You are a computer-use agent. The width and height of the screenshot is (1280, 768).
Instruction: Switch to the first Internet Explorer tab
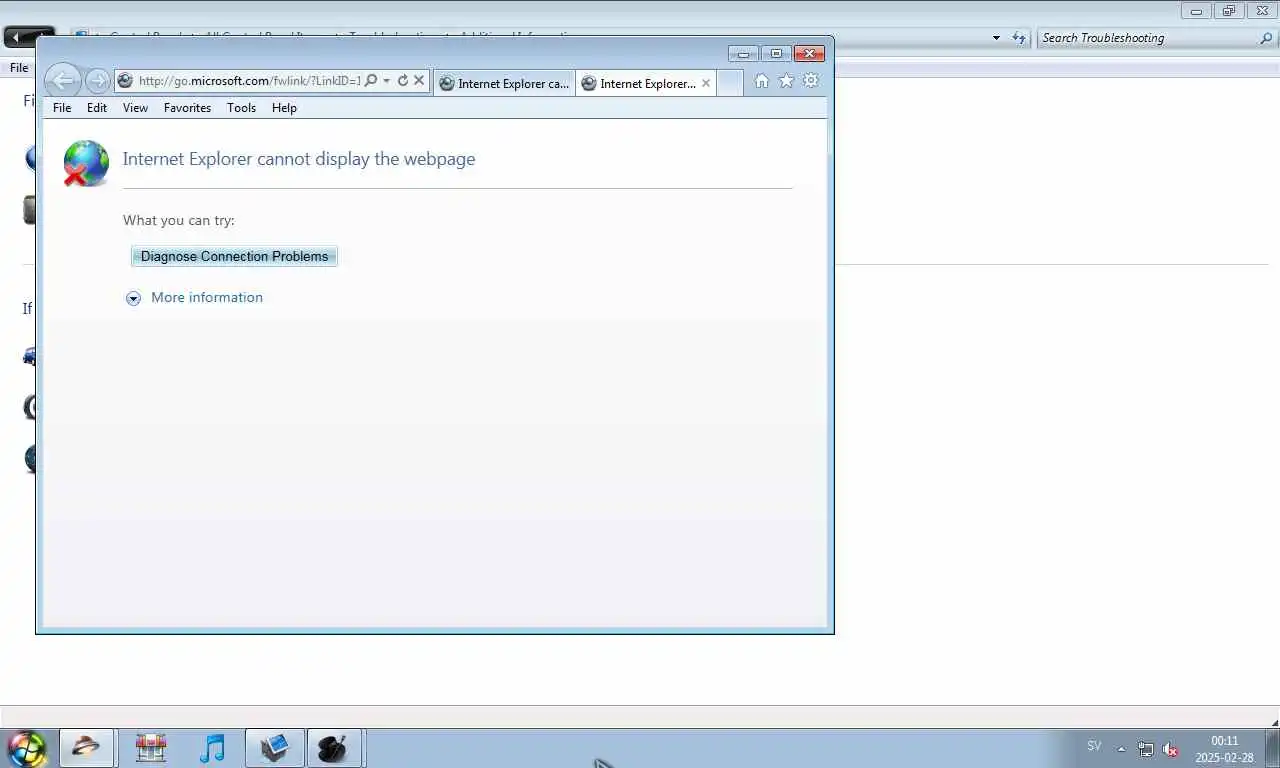pyautogui.click(x=505, y=83)
